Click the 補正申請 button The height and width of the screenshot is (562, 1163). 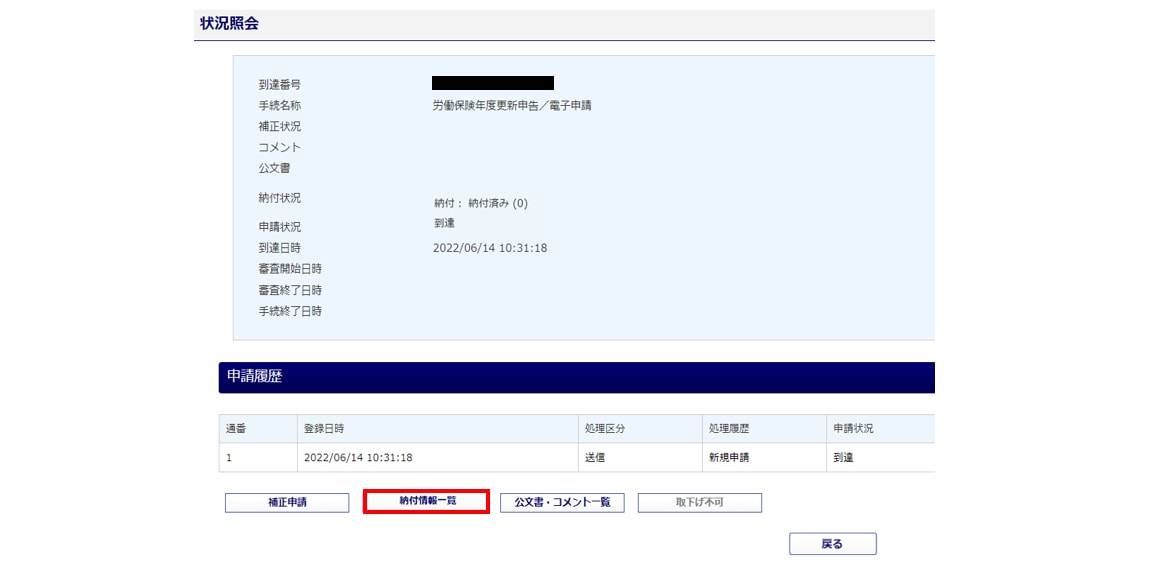click(287, 503)
